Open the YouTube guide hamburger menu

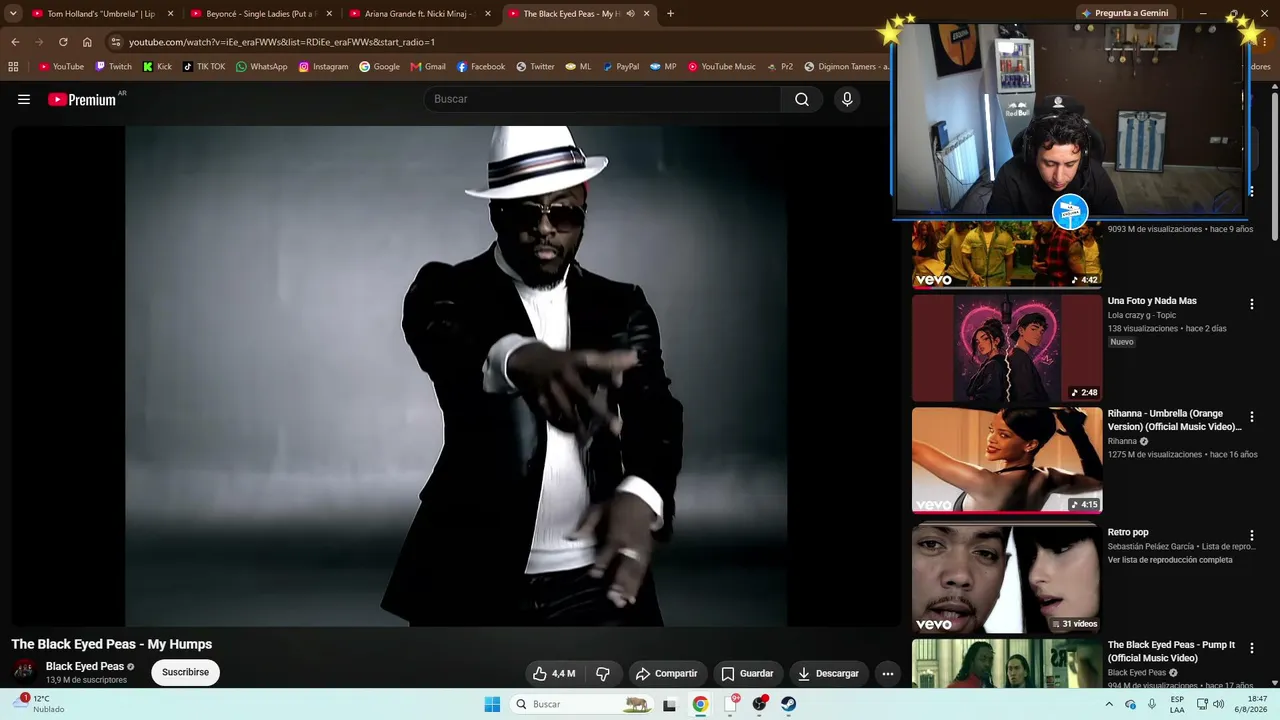pyautogui.click(x=24, y=99)
